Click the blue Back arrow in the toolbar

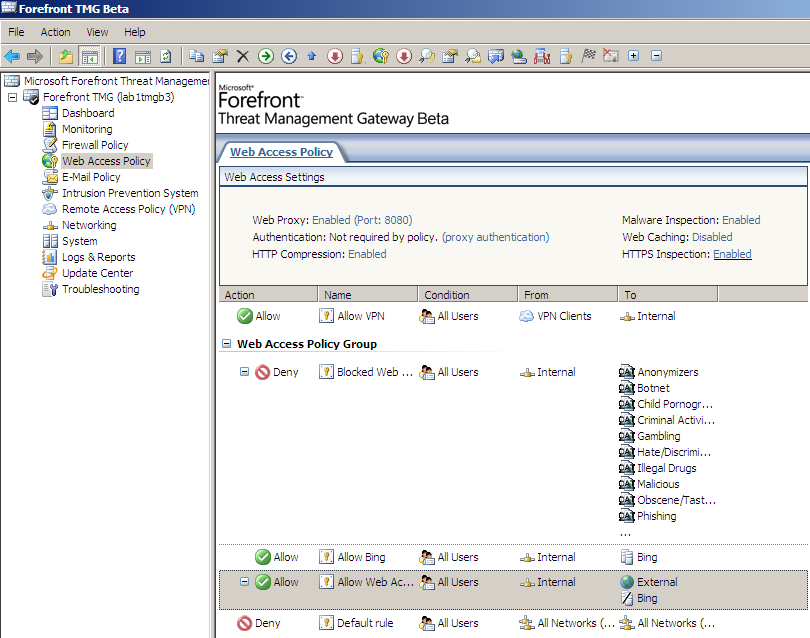tap(12, 56)
